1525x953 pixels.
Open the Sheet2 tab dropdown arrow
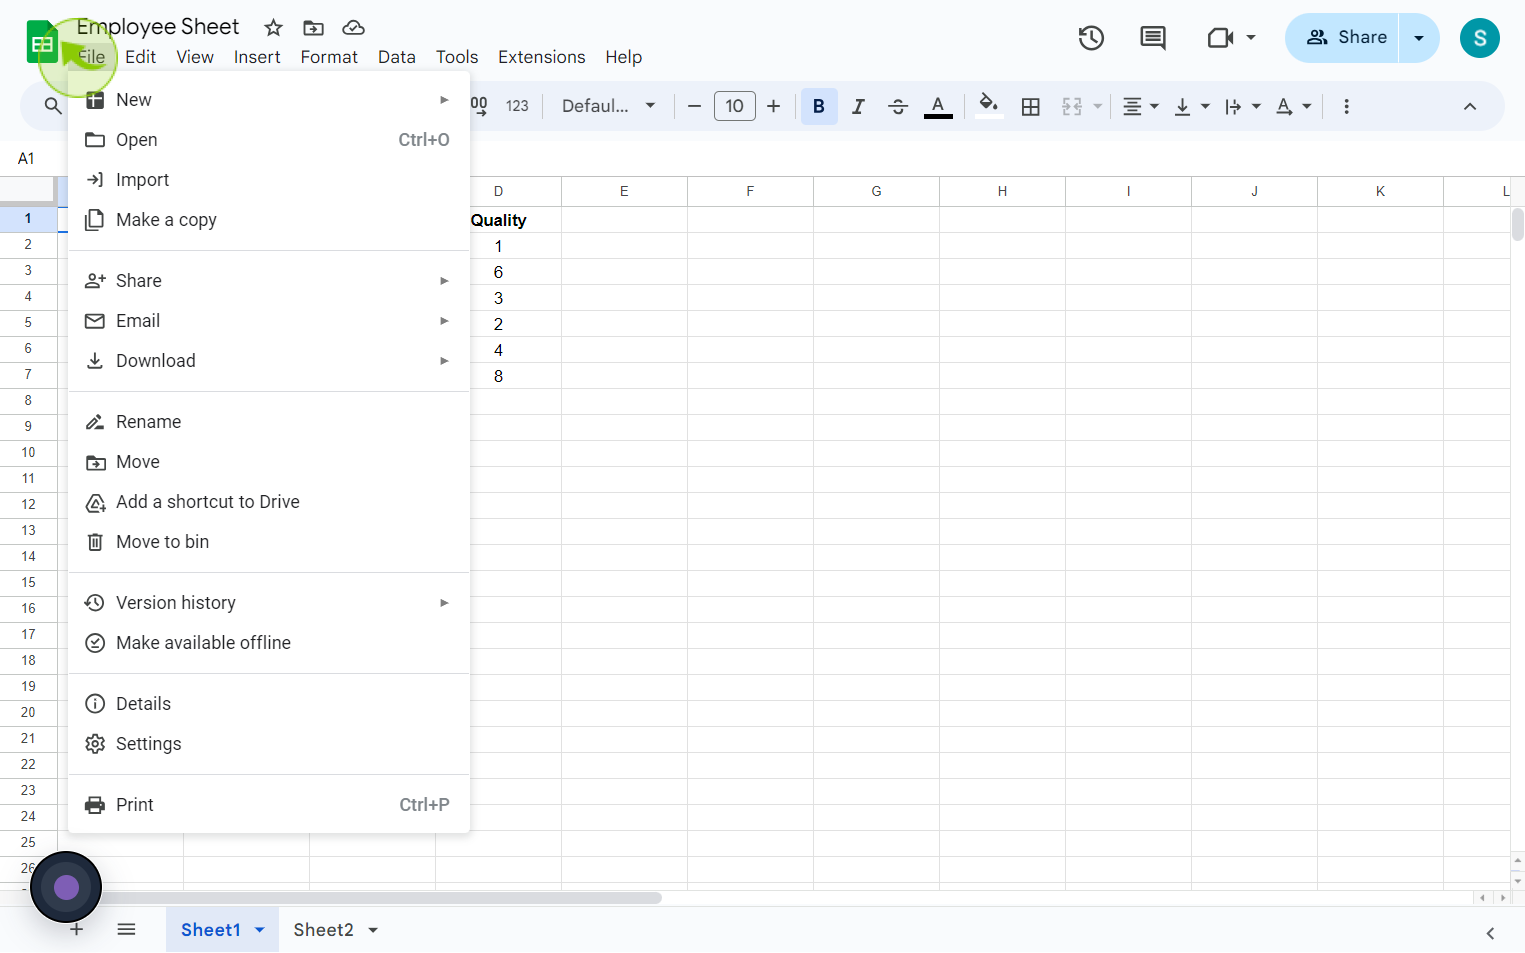tap(373, 930)
